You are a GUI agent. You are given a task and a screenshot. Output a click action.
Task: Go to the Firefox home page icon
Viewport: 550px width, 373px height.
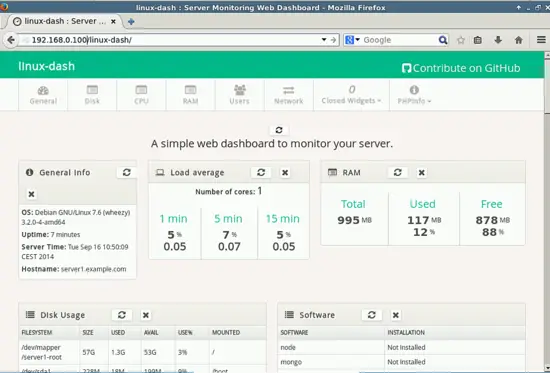(518, 40)
